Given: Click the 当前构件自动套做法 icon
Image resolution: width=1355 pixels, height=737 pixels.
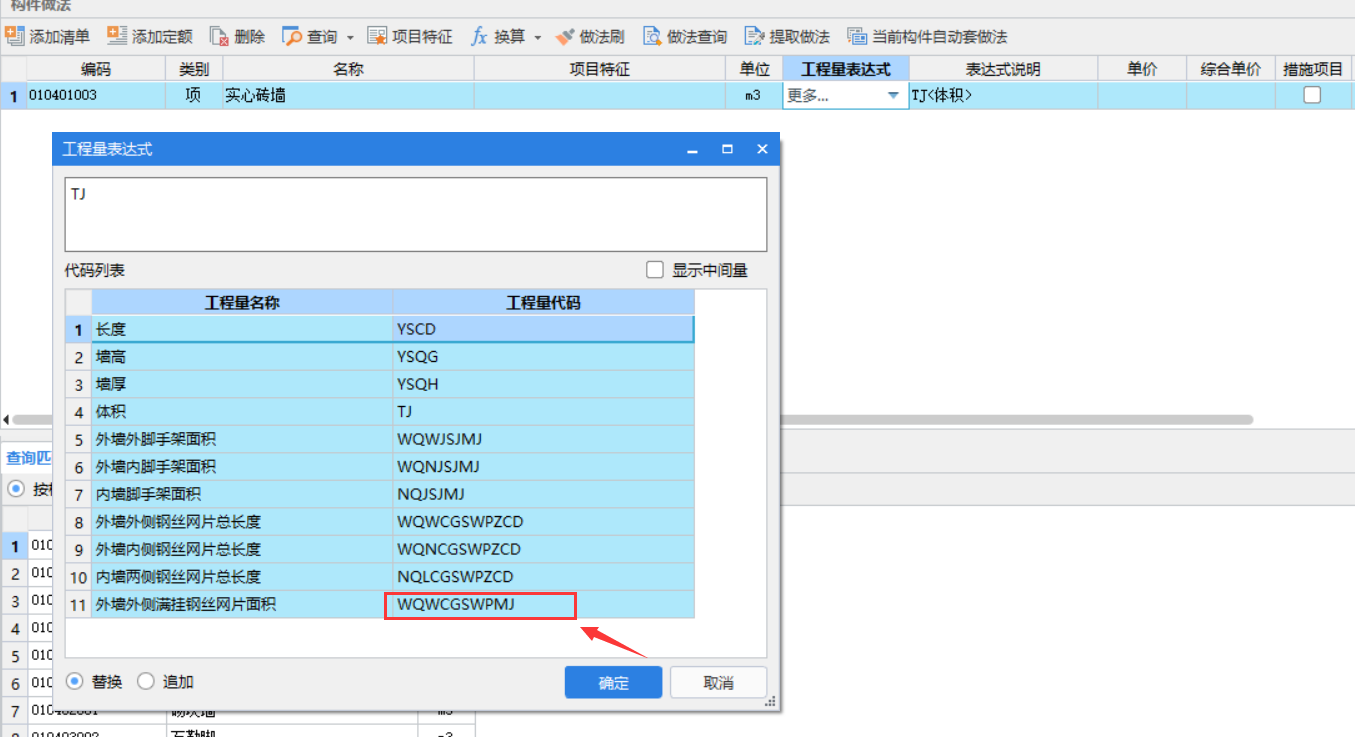Looking at the screenshot, I should 857,37.
